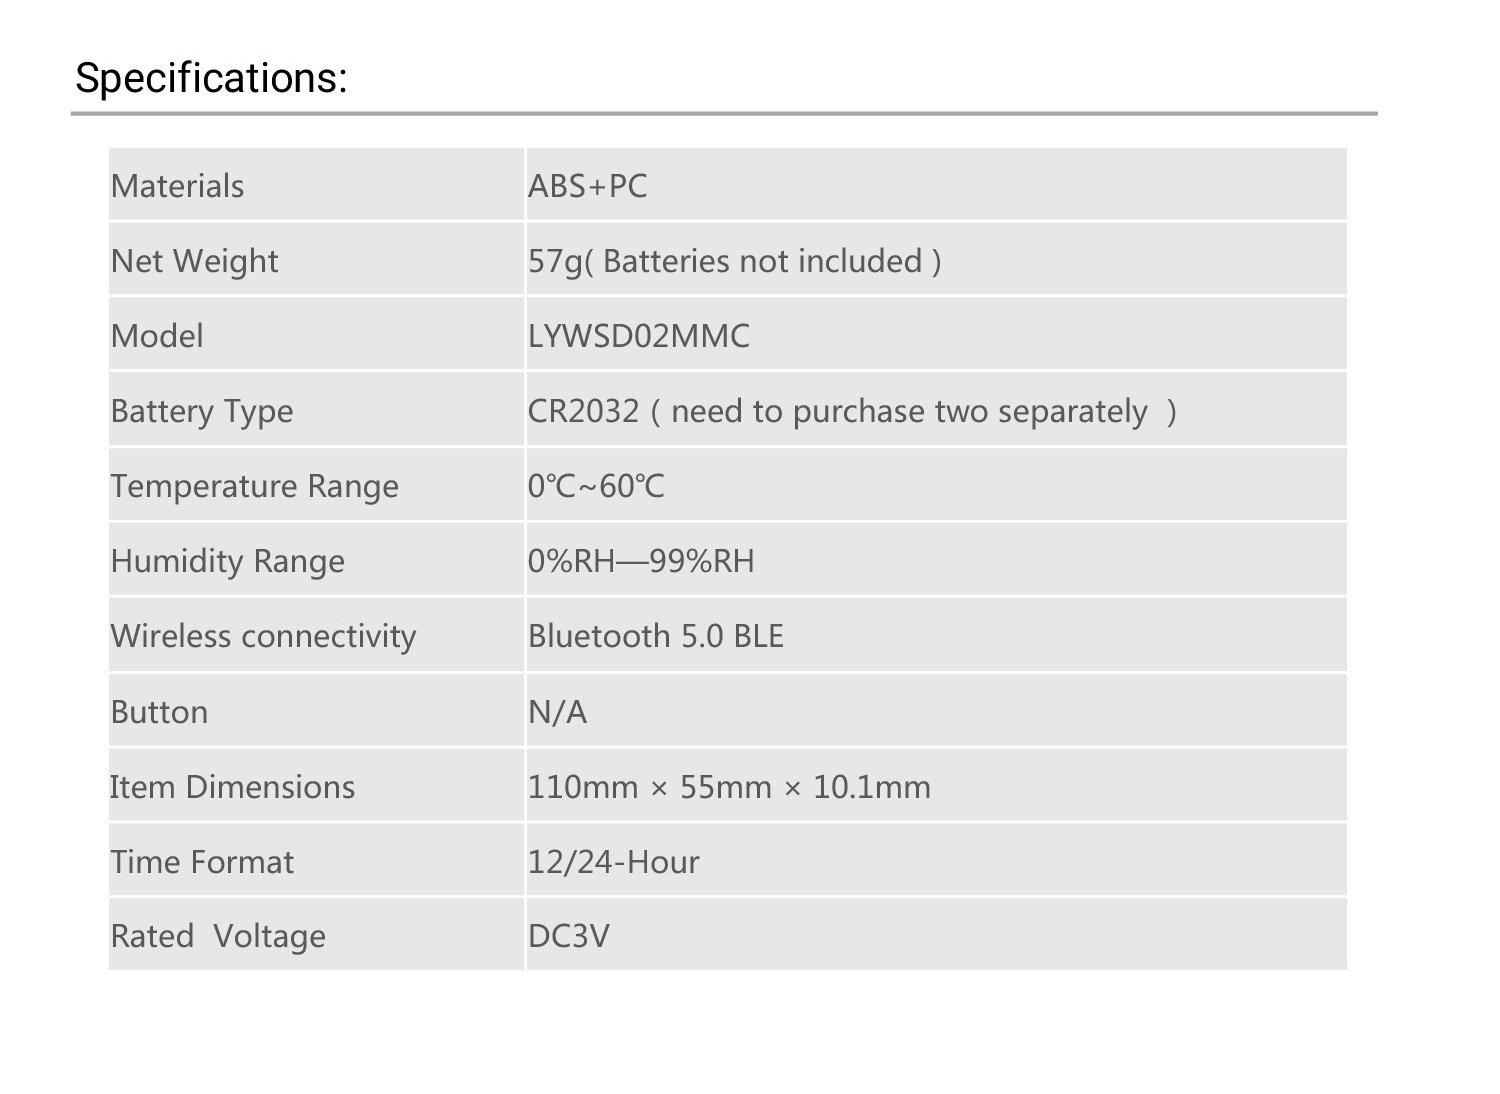Click the Model label cell
The image size is (1500, 1094).
158,336
